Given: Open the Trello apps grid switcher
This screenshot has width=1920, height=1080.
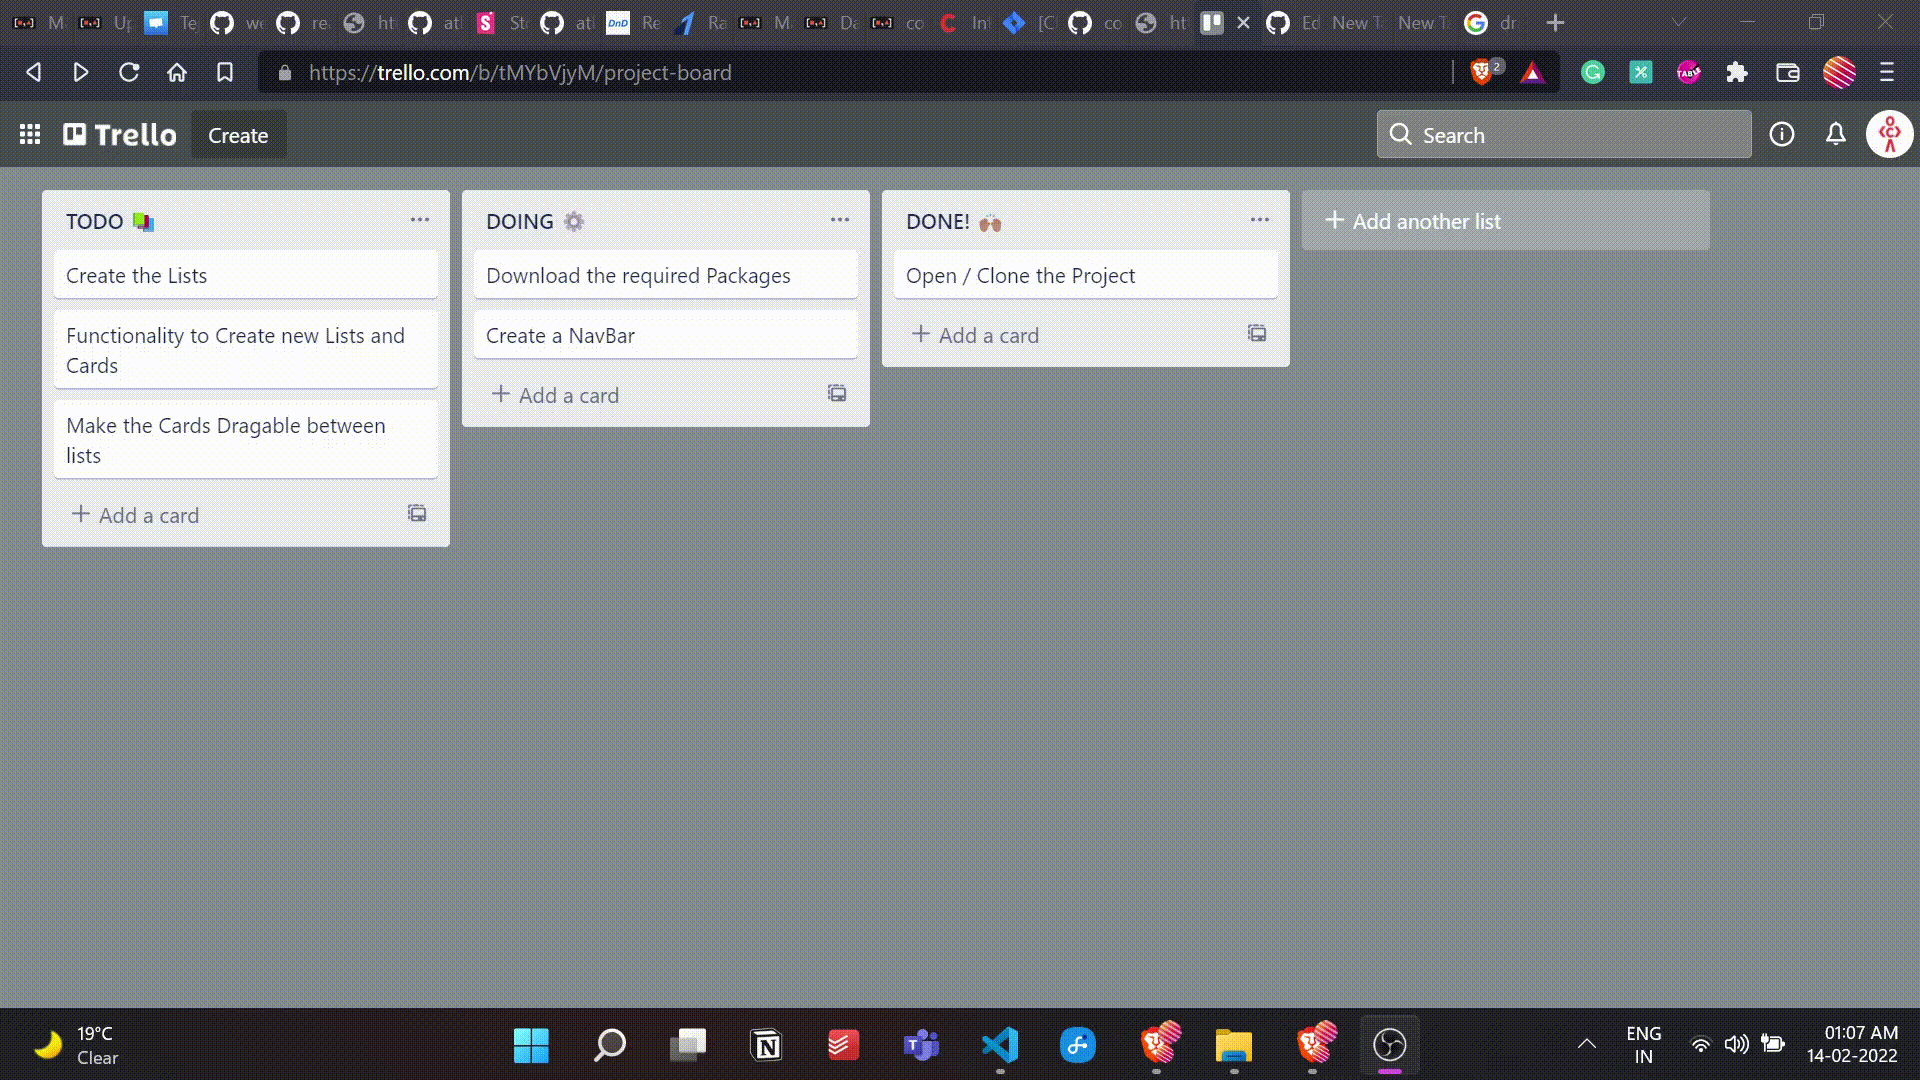Looking at the screenshot, I should [x=30, y=134].
